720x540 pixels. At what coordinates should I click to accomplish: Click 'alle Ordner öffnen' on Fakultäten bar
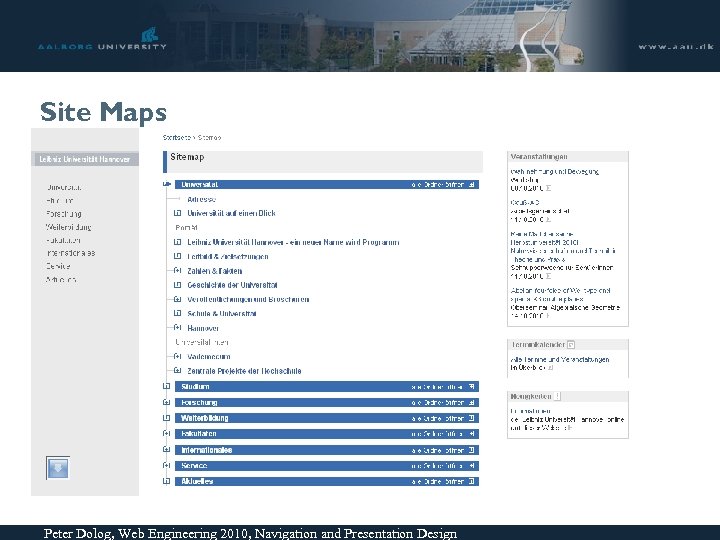click(x=443, y=434)
